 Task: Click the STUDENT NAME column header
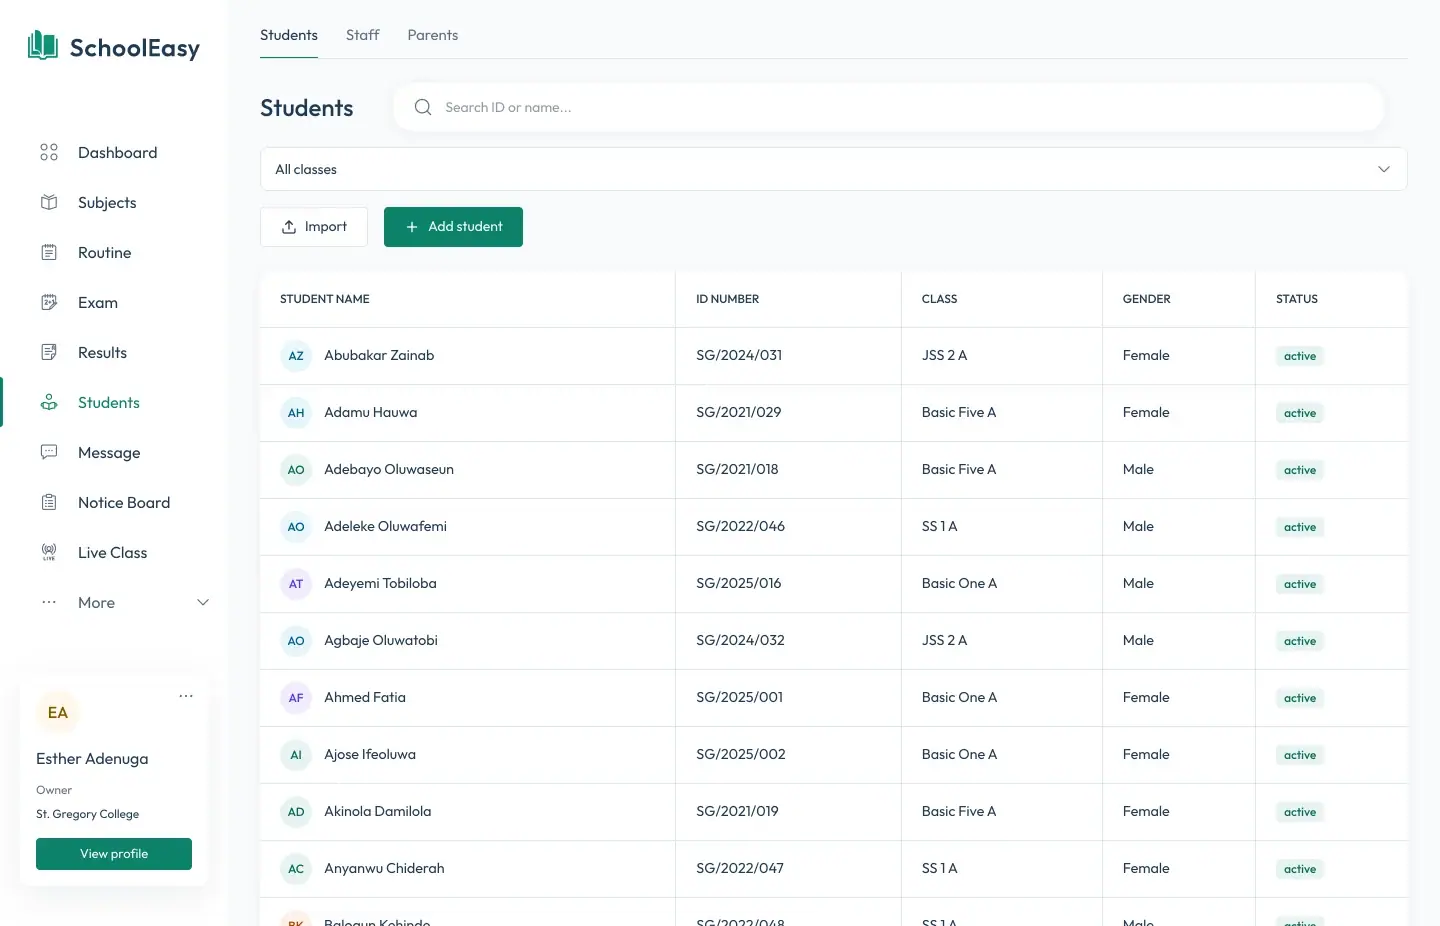tap(325, 299)
